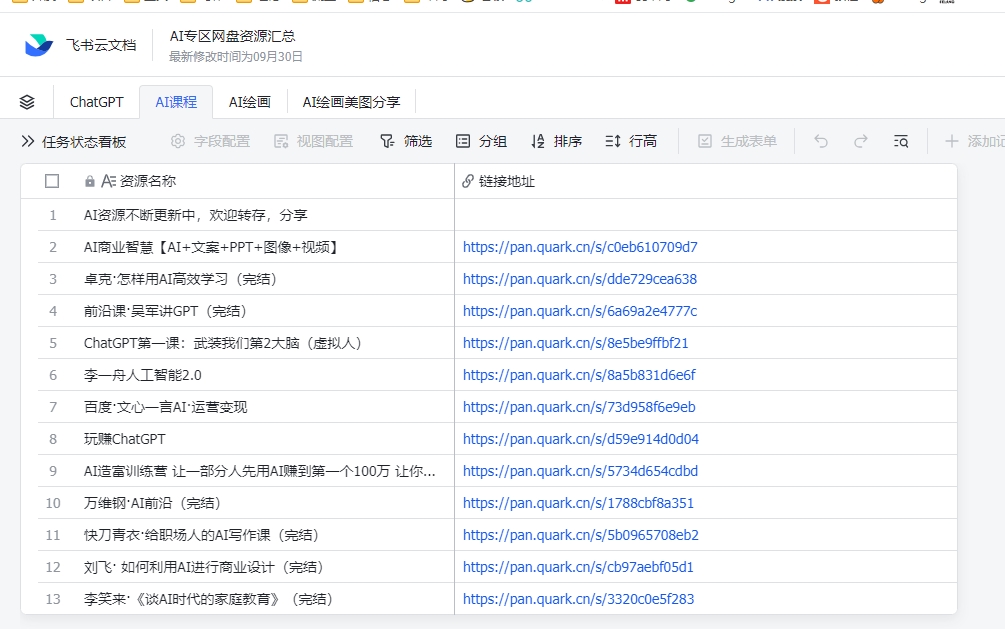Open the 玩赚ChatGPT quark link
Viewport: 1005px width, 629px height.
[x=581, y=439]
